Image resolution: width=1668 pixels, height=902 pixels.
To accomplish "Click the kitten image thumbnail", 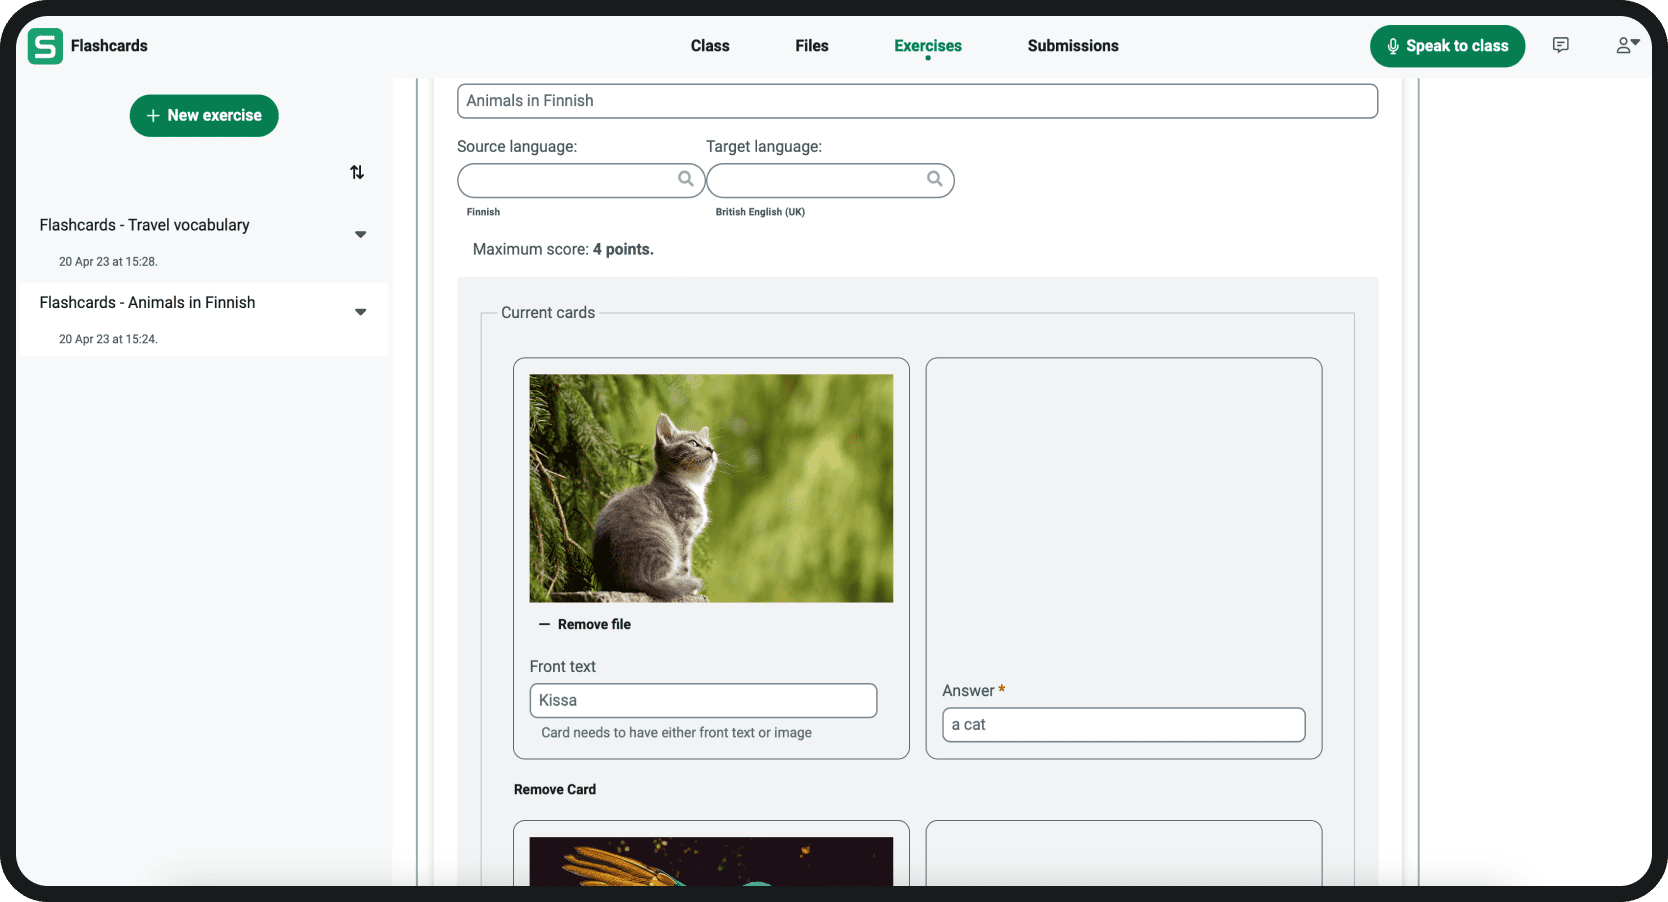I will tap(710, 488).
